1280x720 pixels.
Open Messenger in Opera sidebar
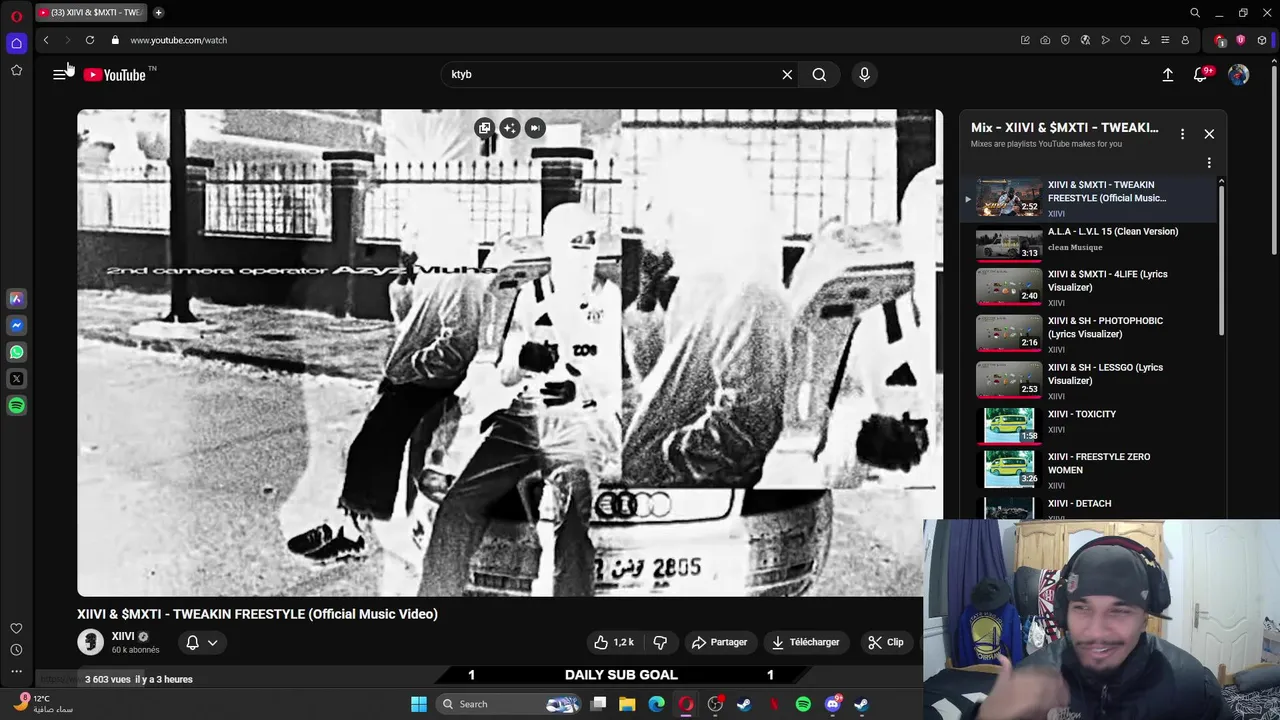(x=16, y=325)
